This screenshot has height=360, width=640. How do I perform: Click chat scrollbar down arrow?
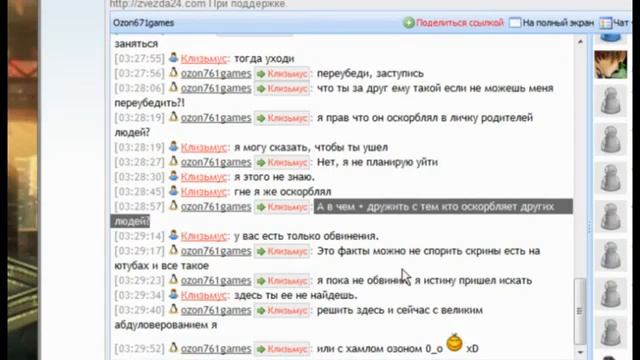[x=580, y=352]
